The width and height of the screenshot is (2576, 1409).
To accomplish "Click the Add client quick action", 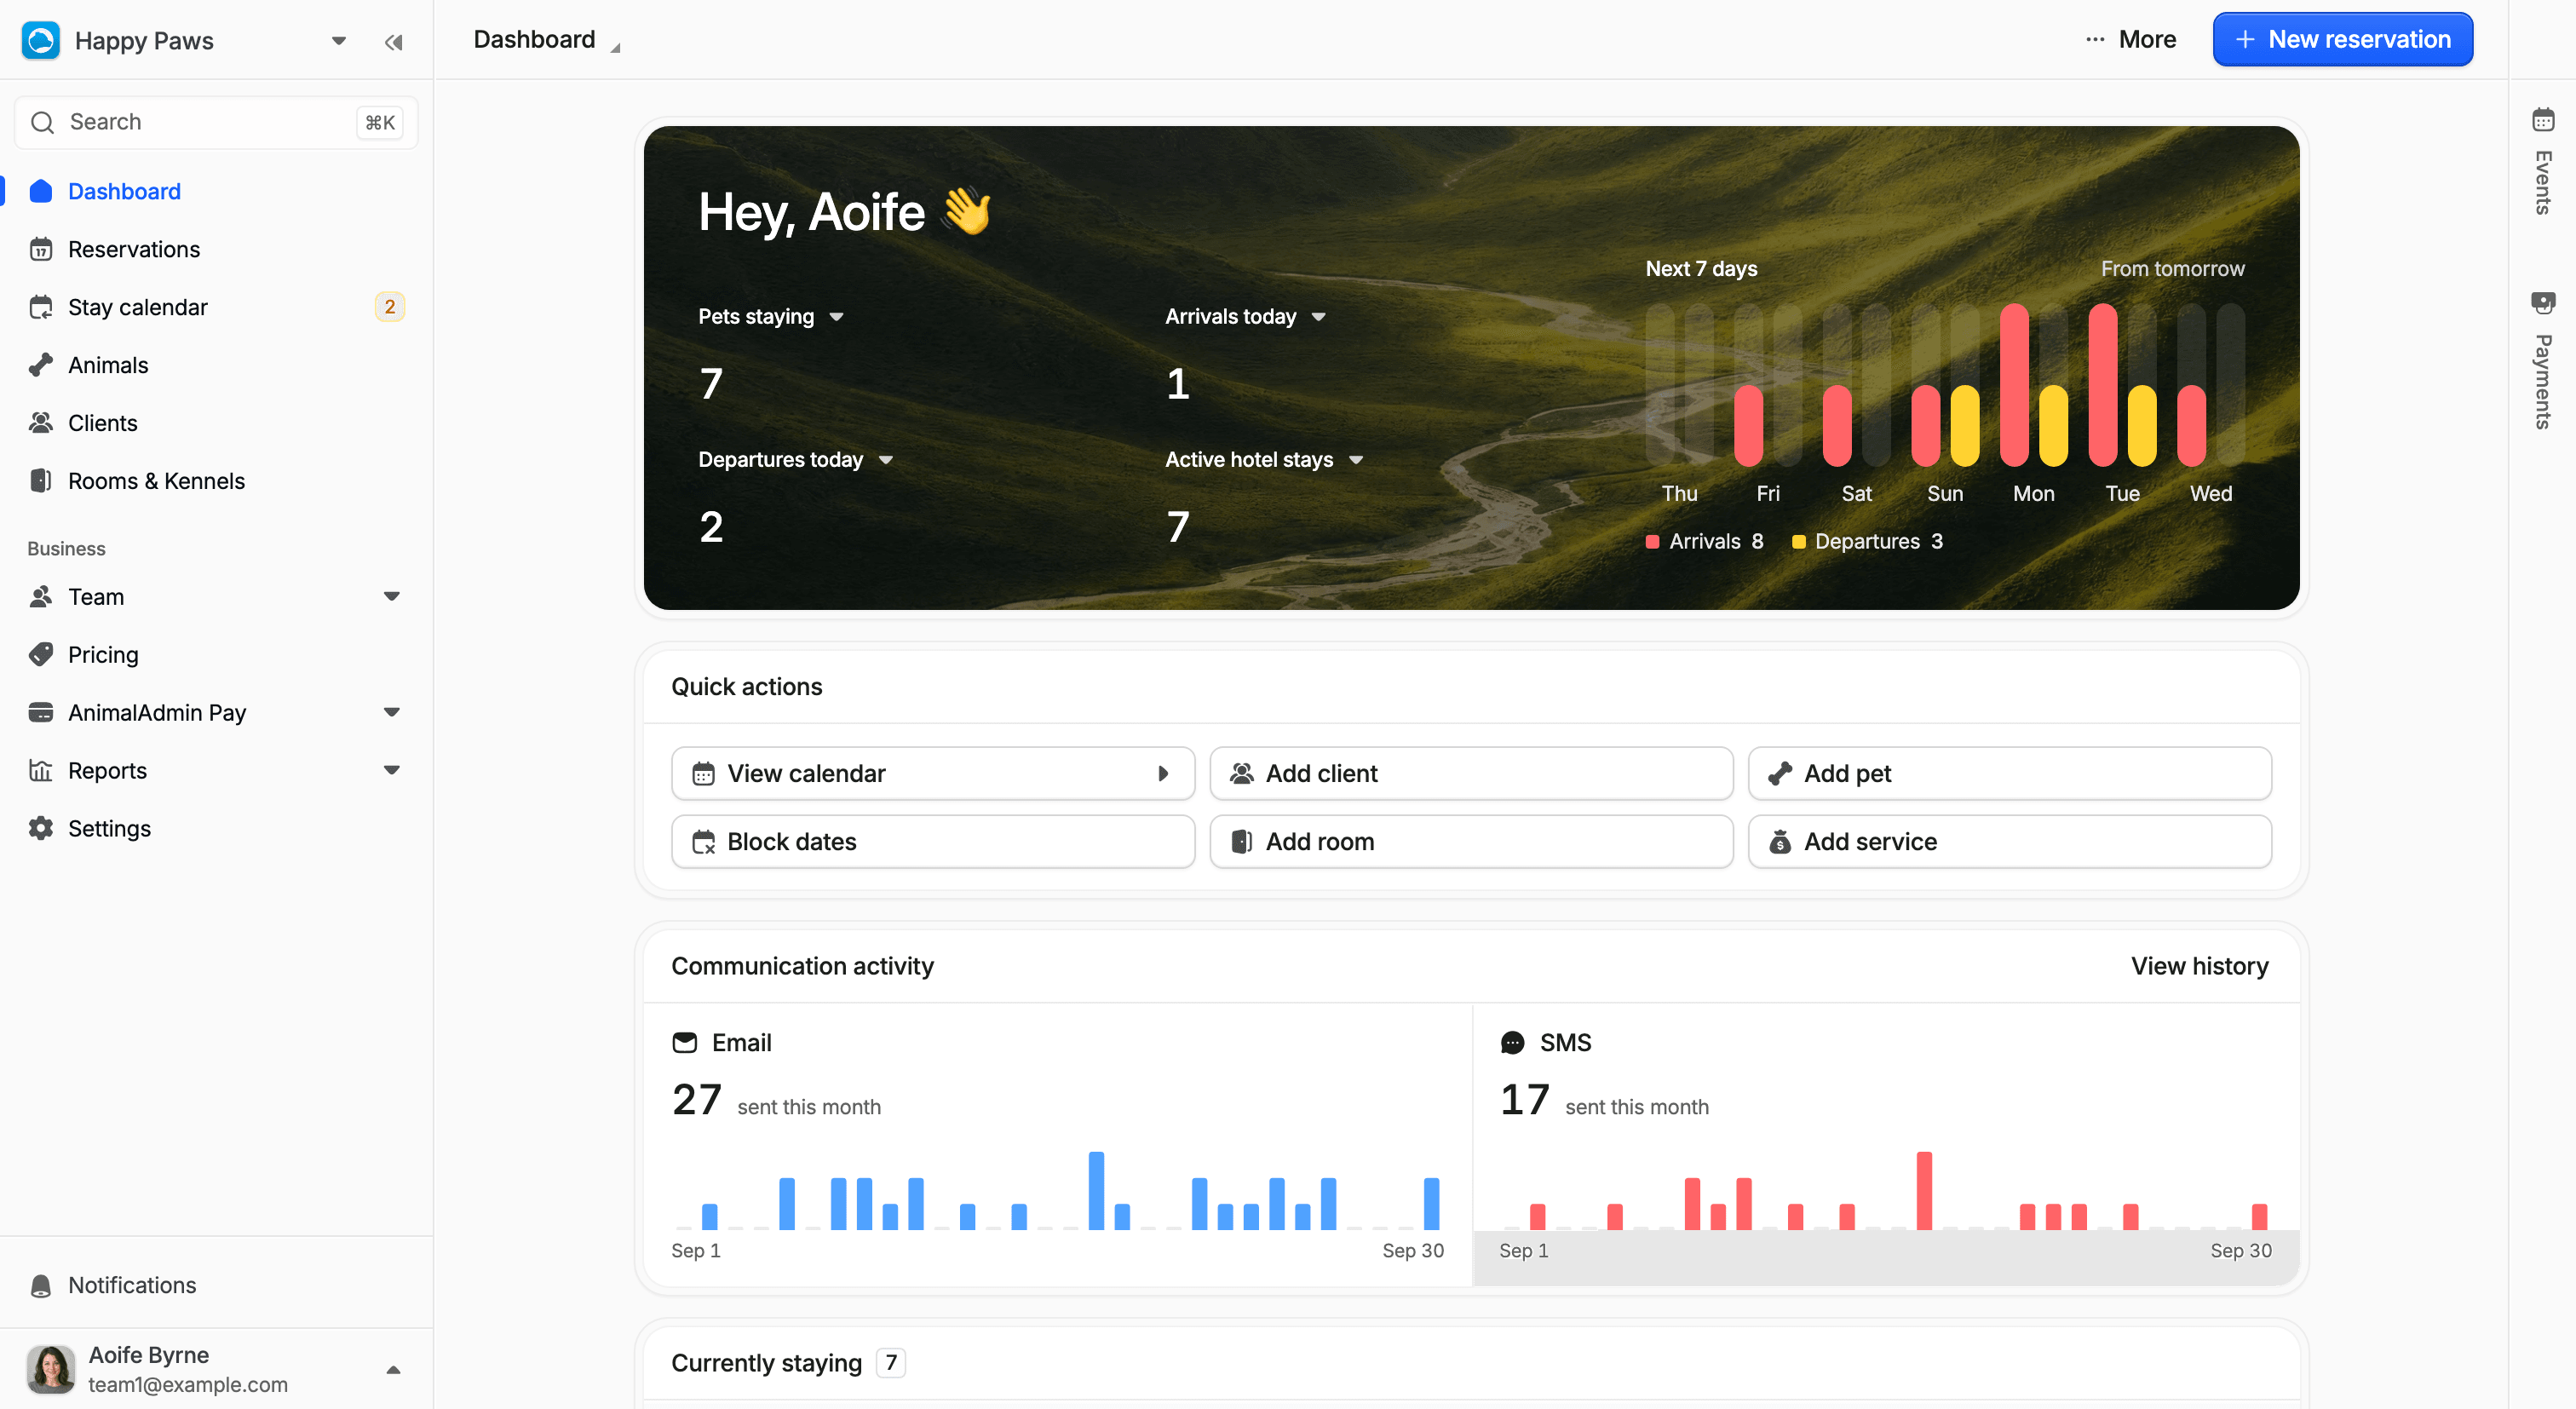I will point(1471,773).
